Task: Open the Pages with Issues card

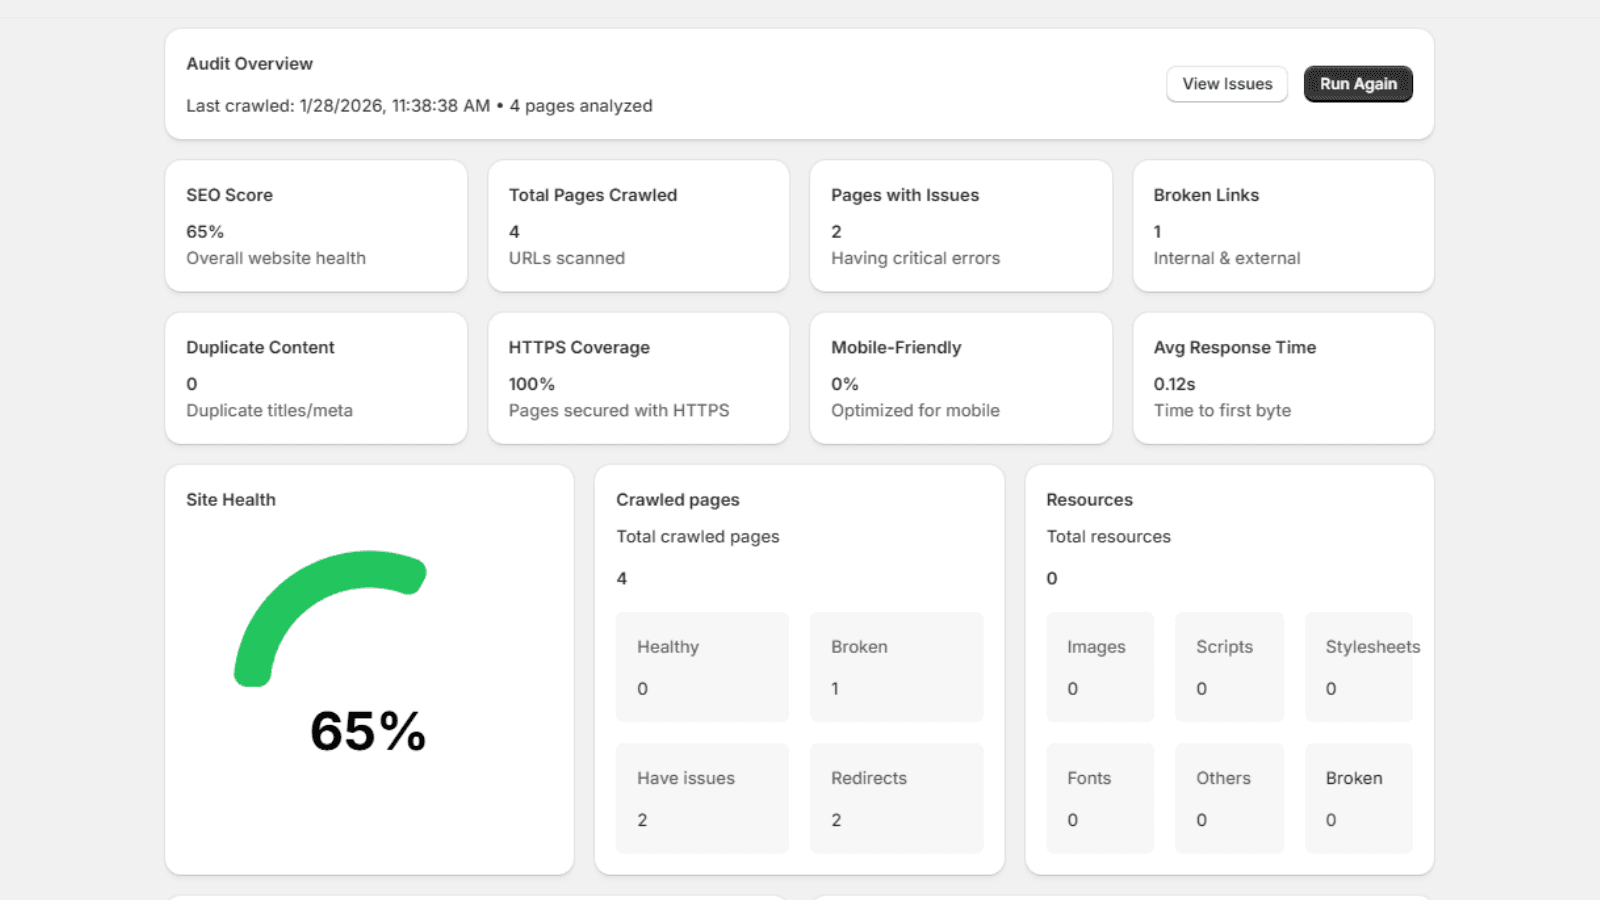Action: click(x=961, y=226)
